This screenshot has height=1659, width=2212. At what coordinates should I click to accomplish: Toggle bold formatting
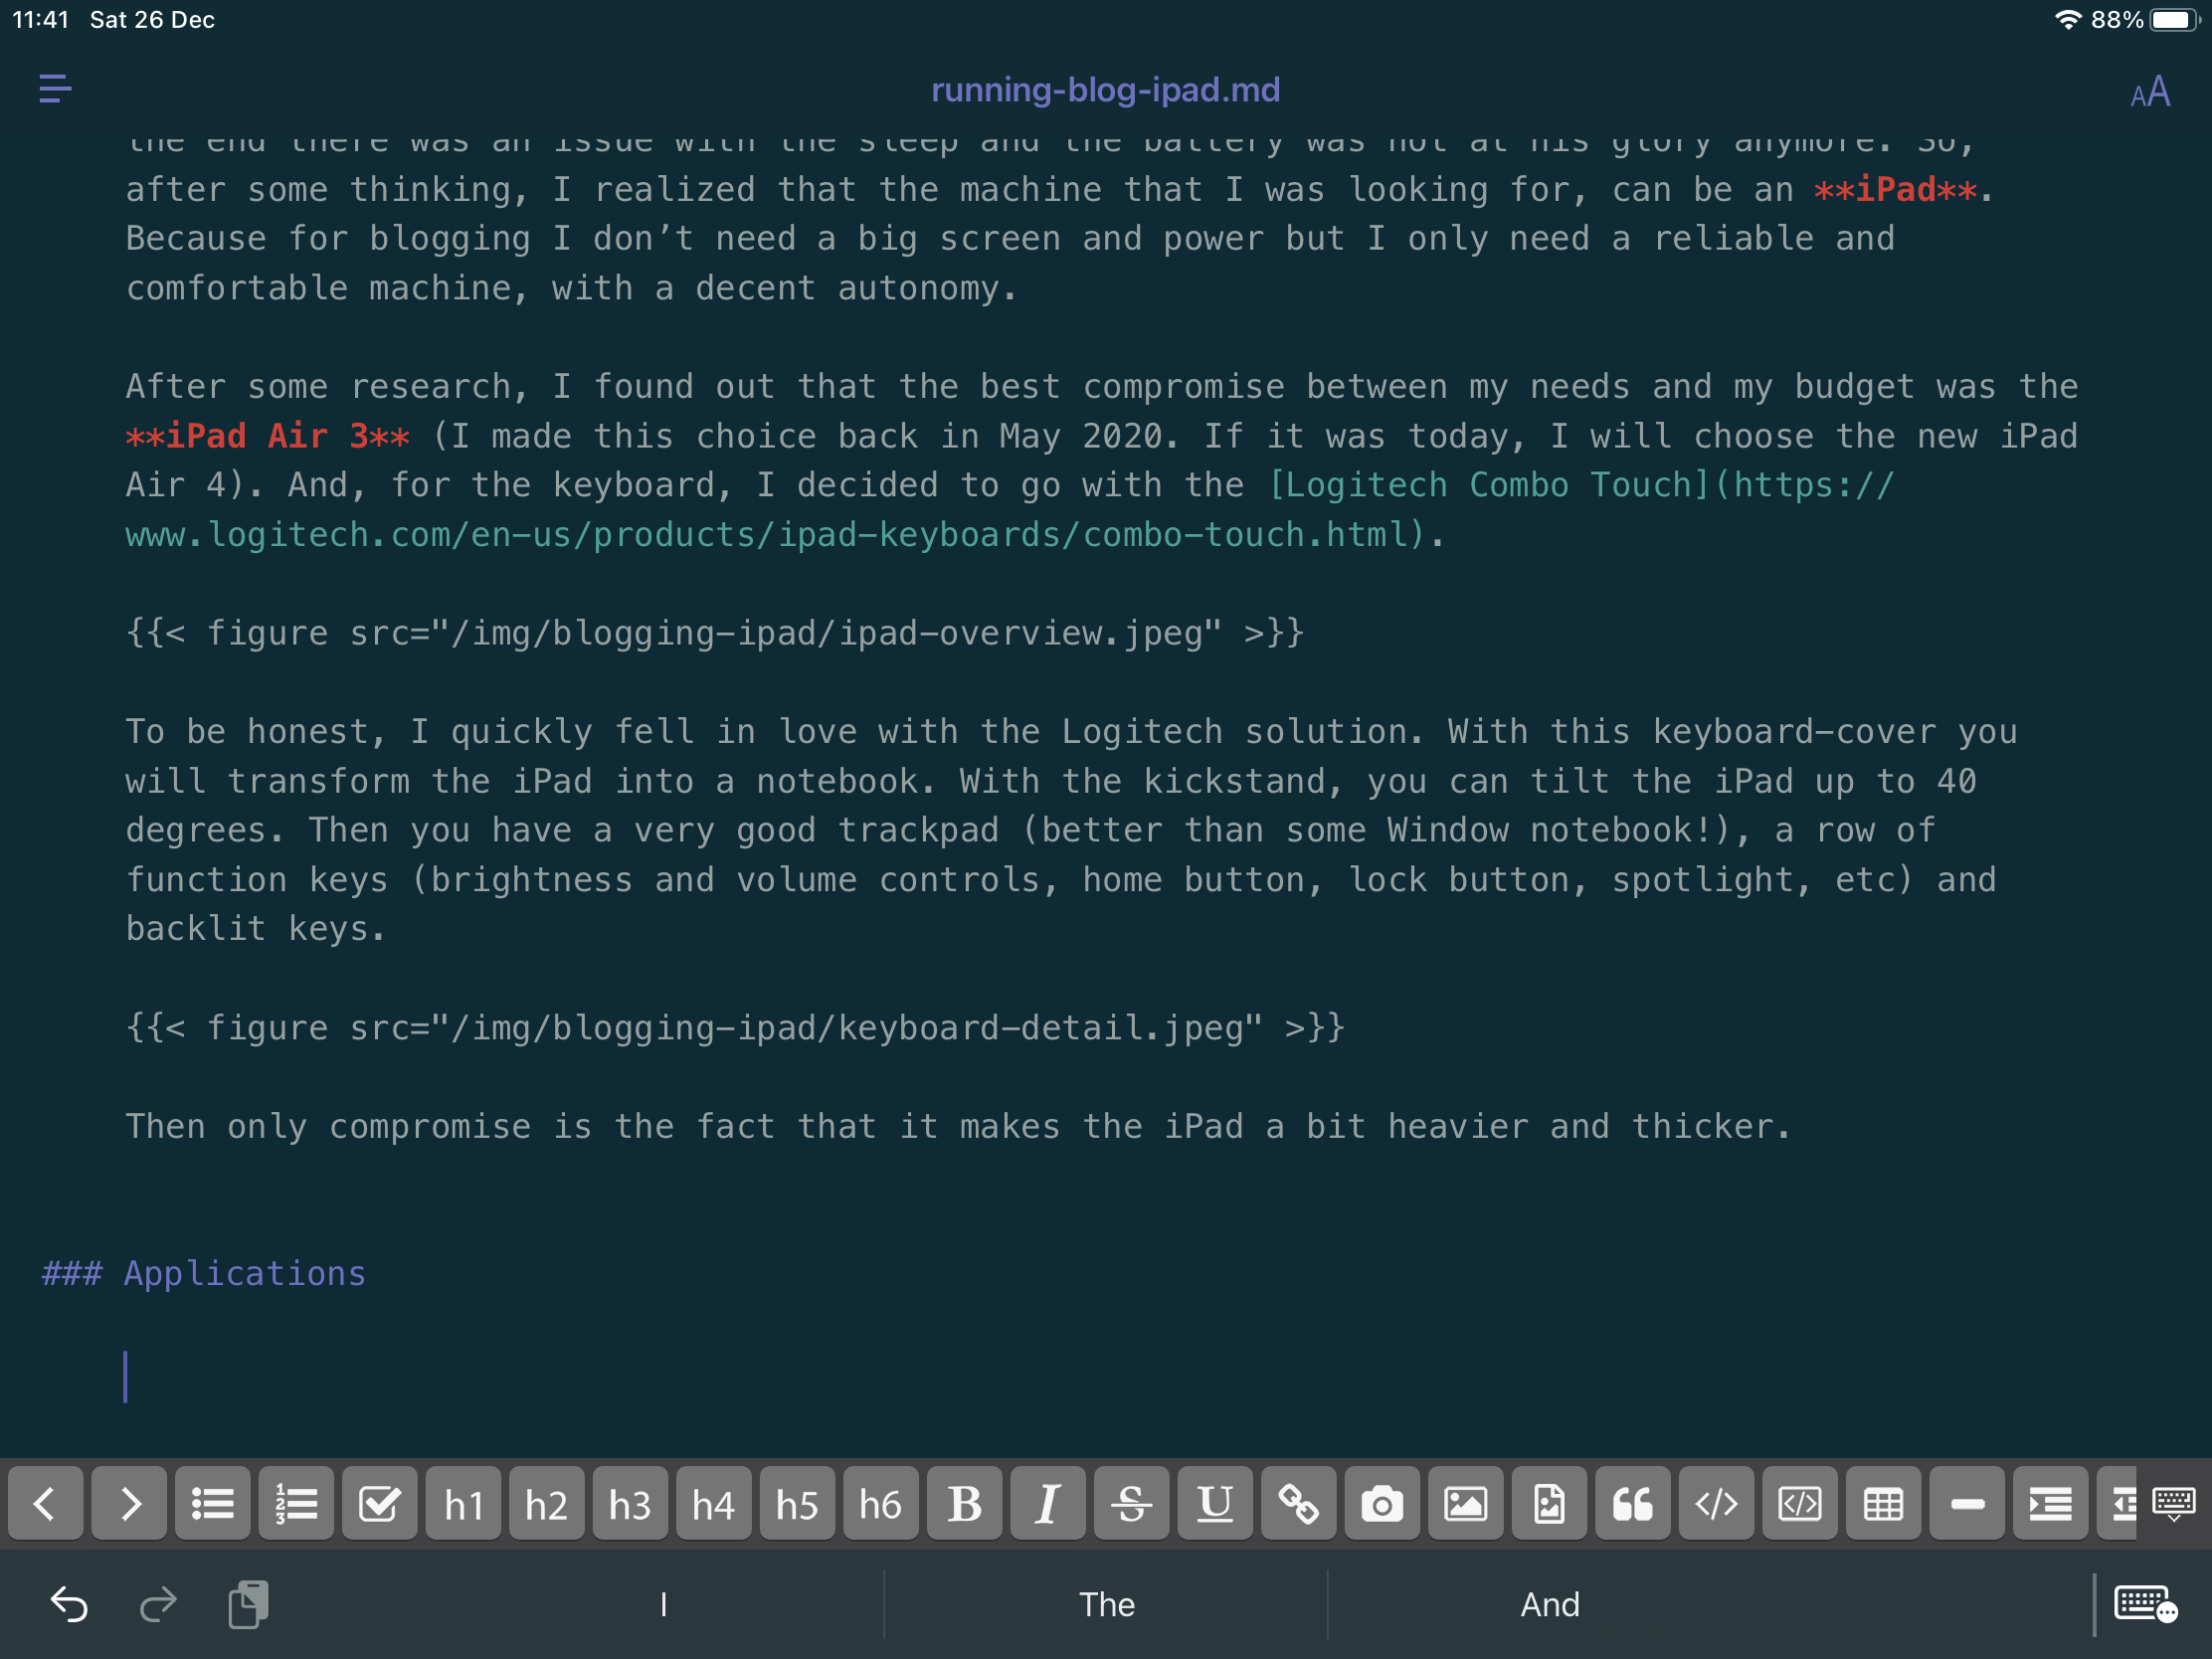coord(964,1503)
